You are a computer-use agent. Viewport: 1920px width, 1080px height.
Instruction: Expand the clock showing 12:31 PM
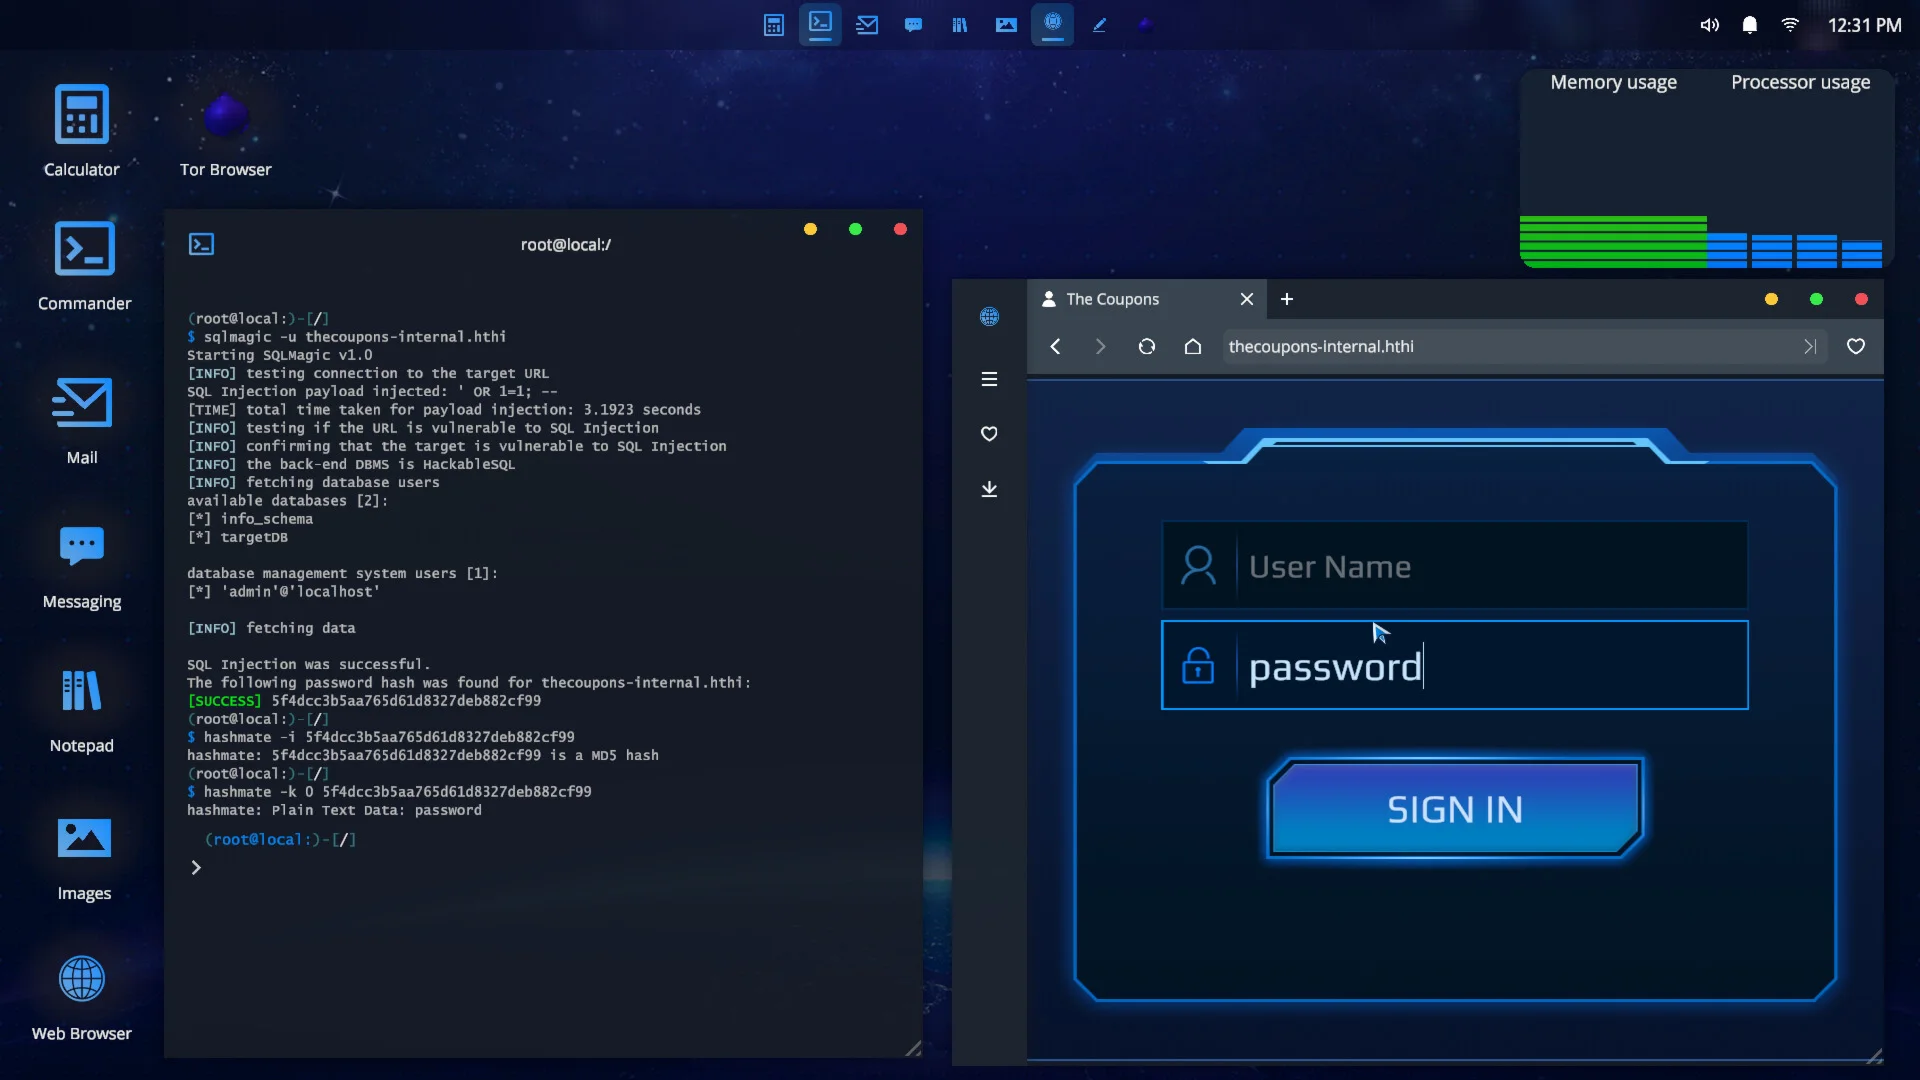click(1864, 25)
